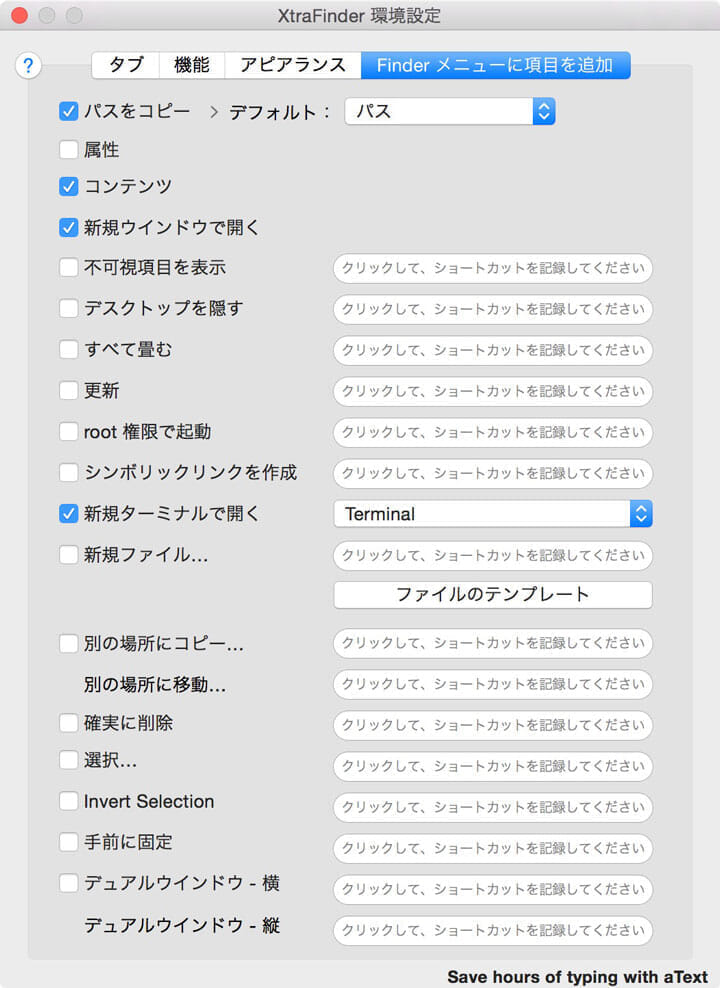Switch to the タブ tab
Viewport: 720px width, 988px height.
[124, 64]
